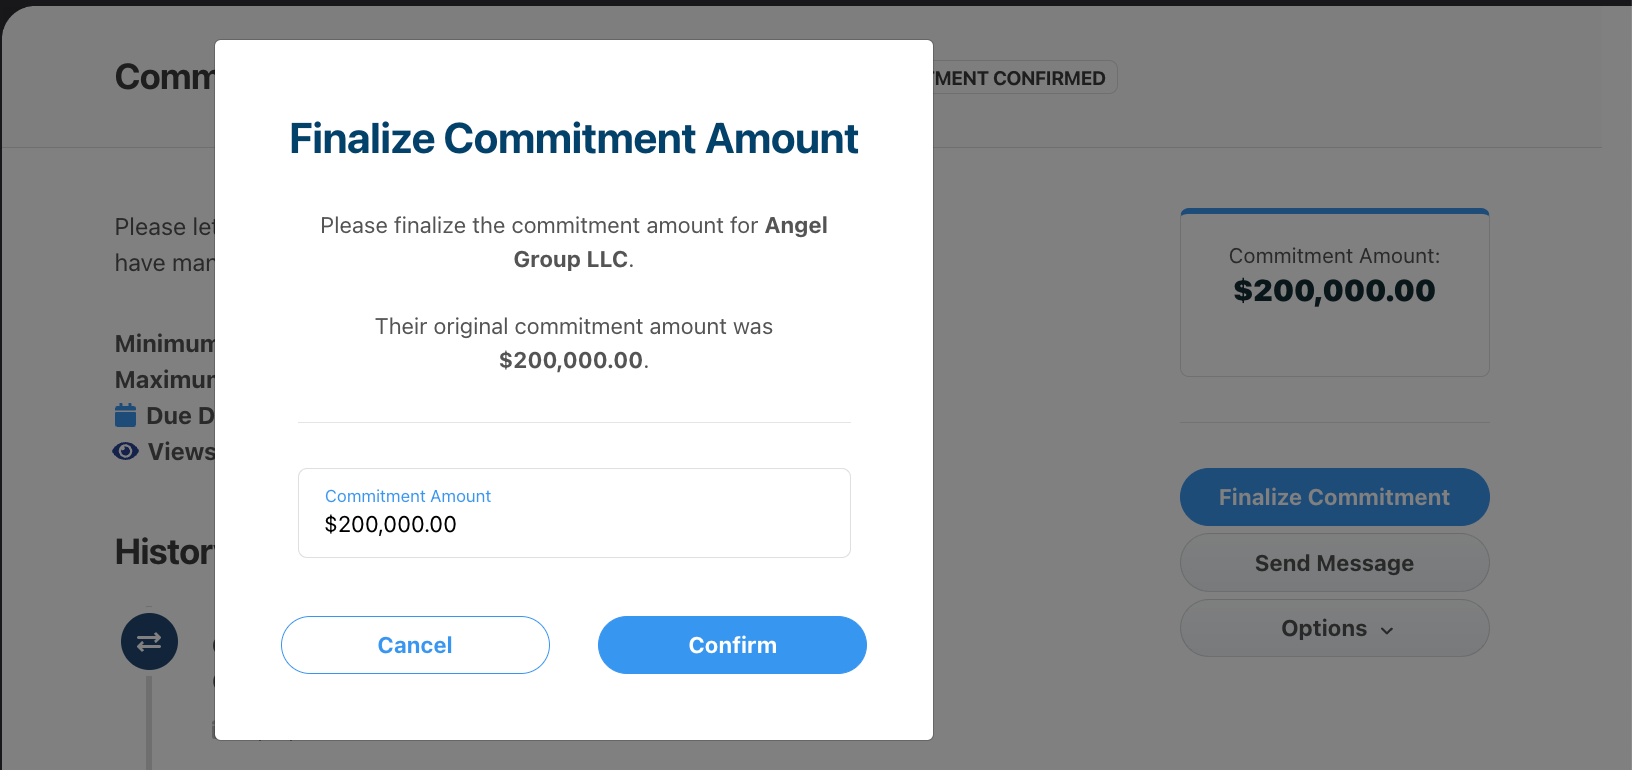This screenshot has height=770, width=1632.
Task: Expand the chevron beside Options
Action: pyautogui.click(x=1387, y=630)
